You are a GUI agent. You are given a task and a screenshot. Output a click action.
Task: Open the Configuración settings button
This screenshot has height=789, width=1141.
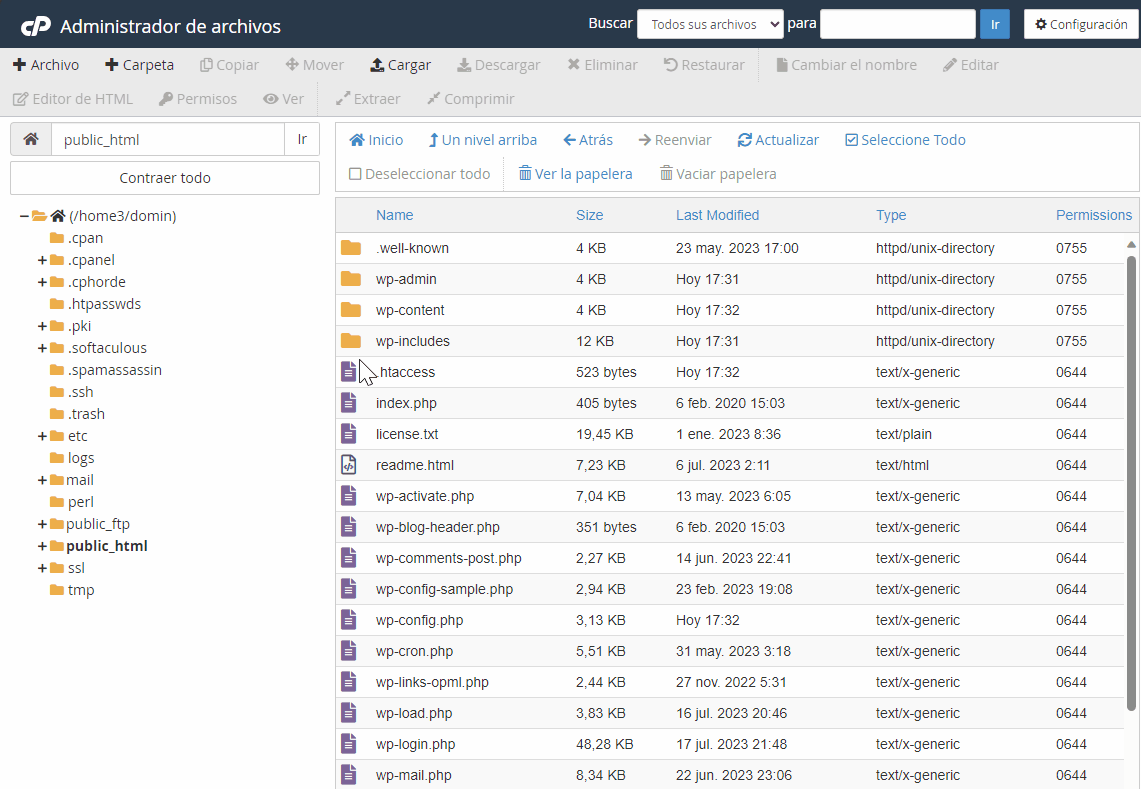pyautogui.click(x=1081, y=24)
